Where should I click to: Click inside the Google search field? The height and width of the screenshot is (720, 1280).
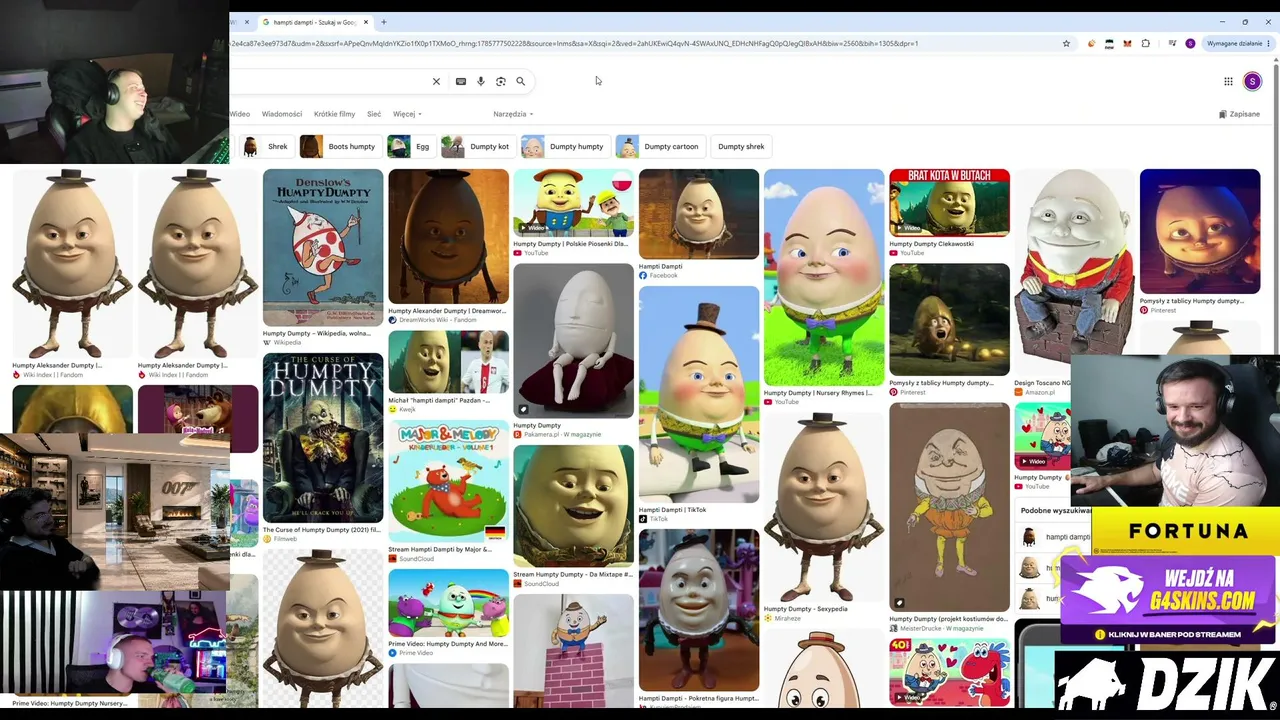coord(330,81)
